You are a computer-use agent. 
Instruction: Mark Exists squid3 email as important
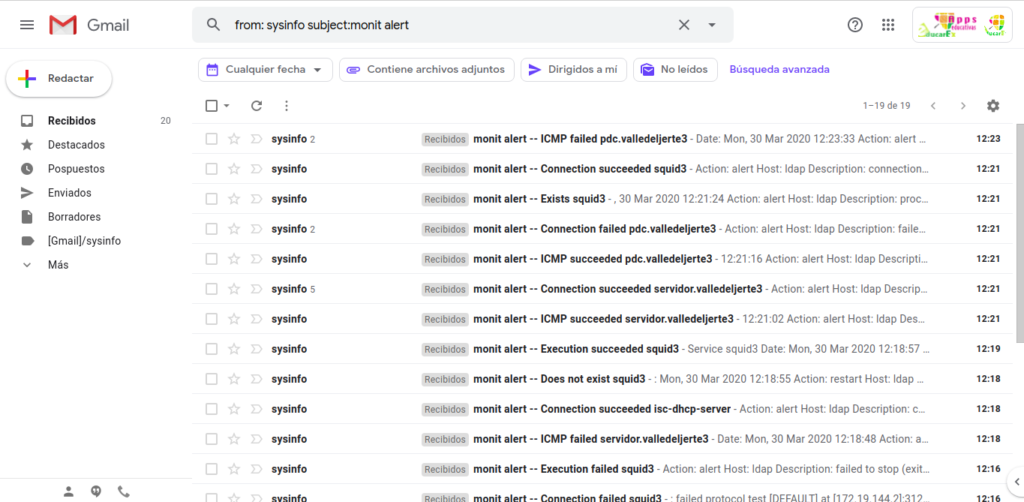(256, 199)
